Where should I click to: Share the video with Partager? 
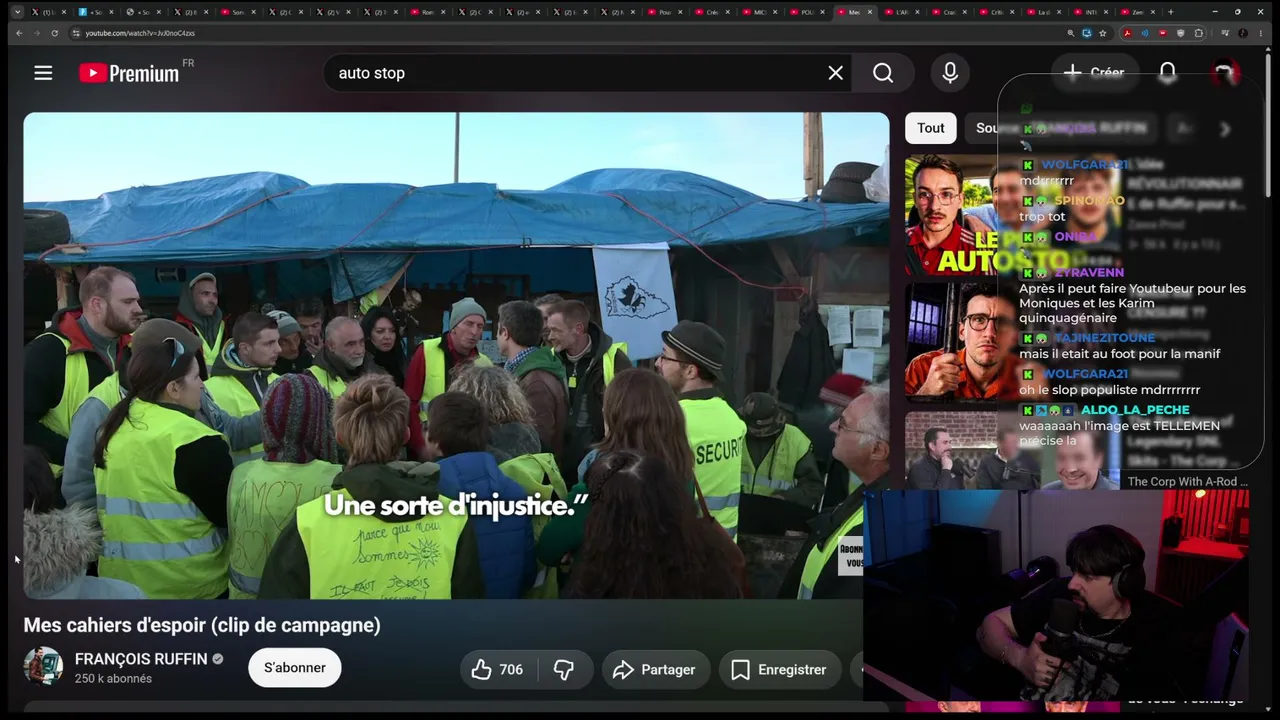tap(656, 669)
